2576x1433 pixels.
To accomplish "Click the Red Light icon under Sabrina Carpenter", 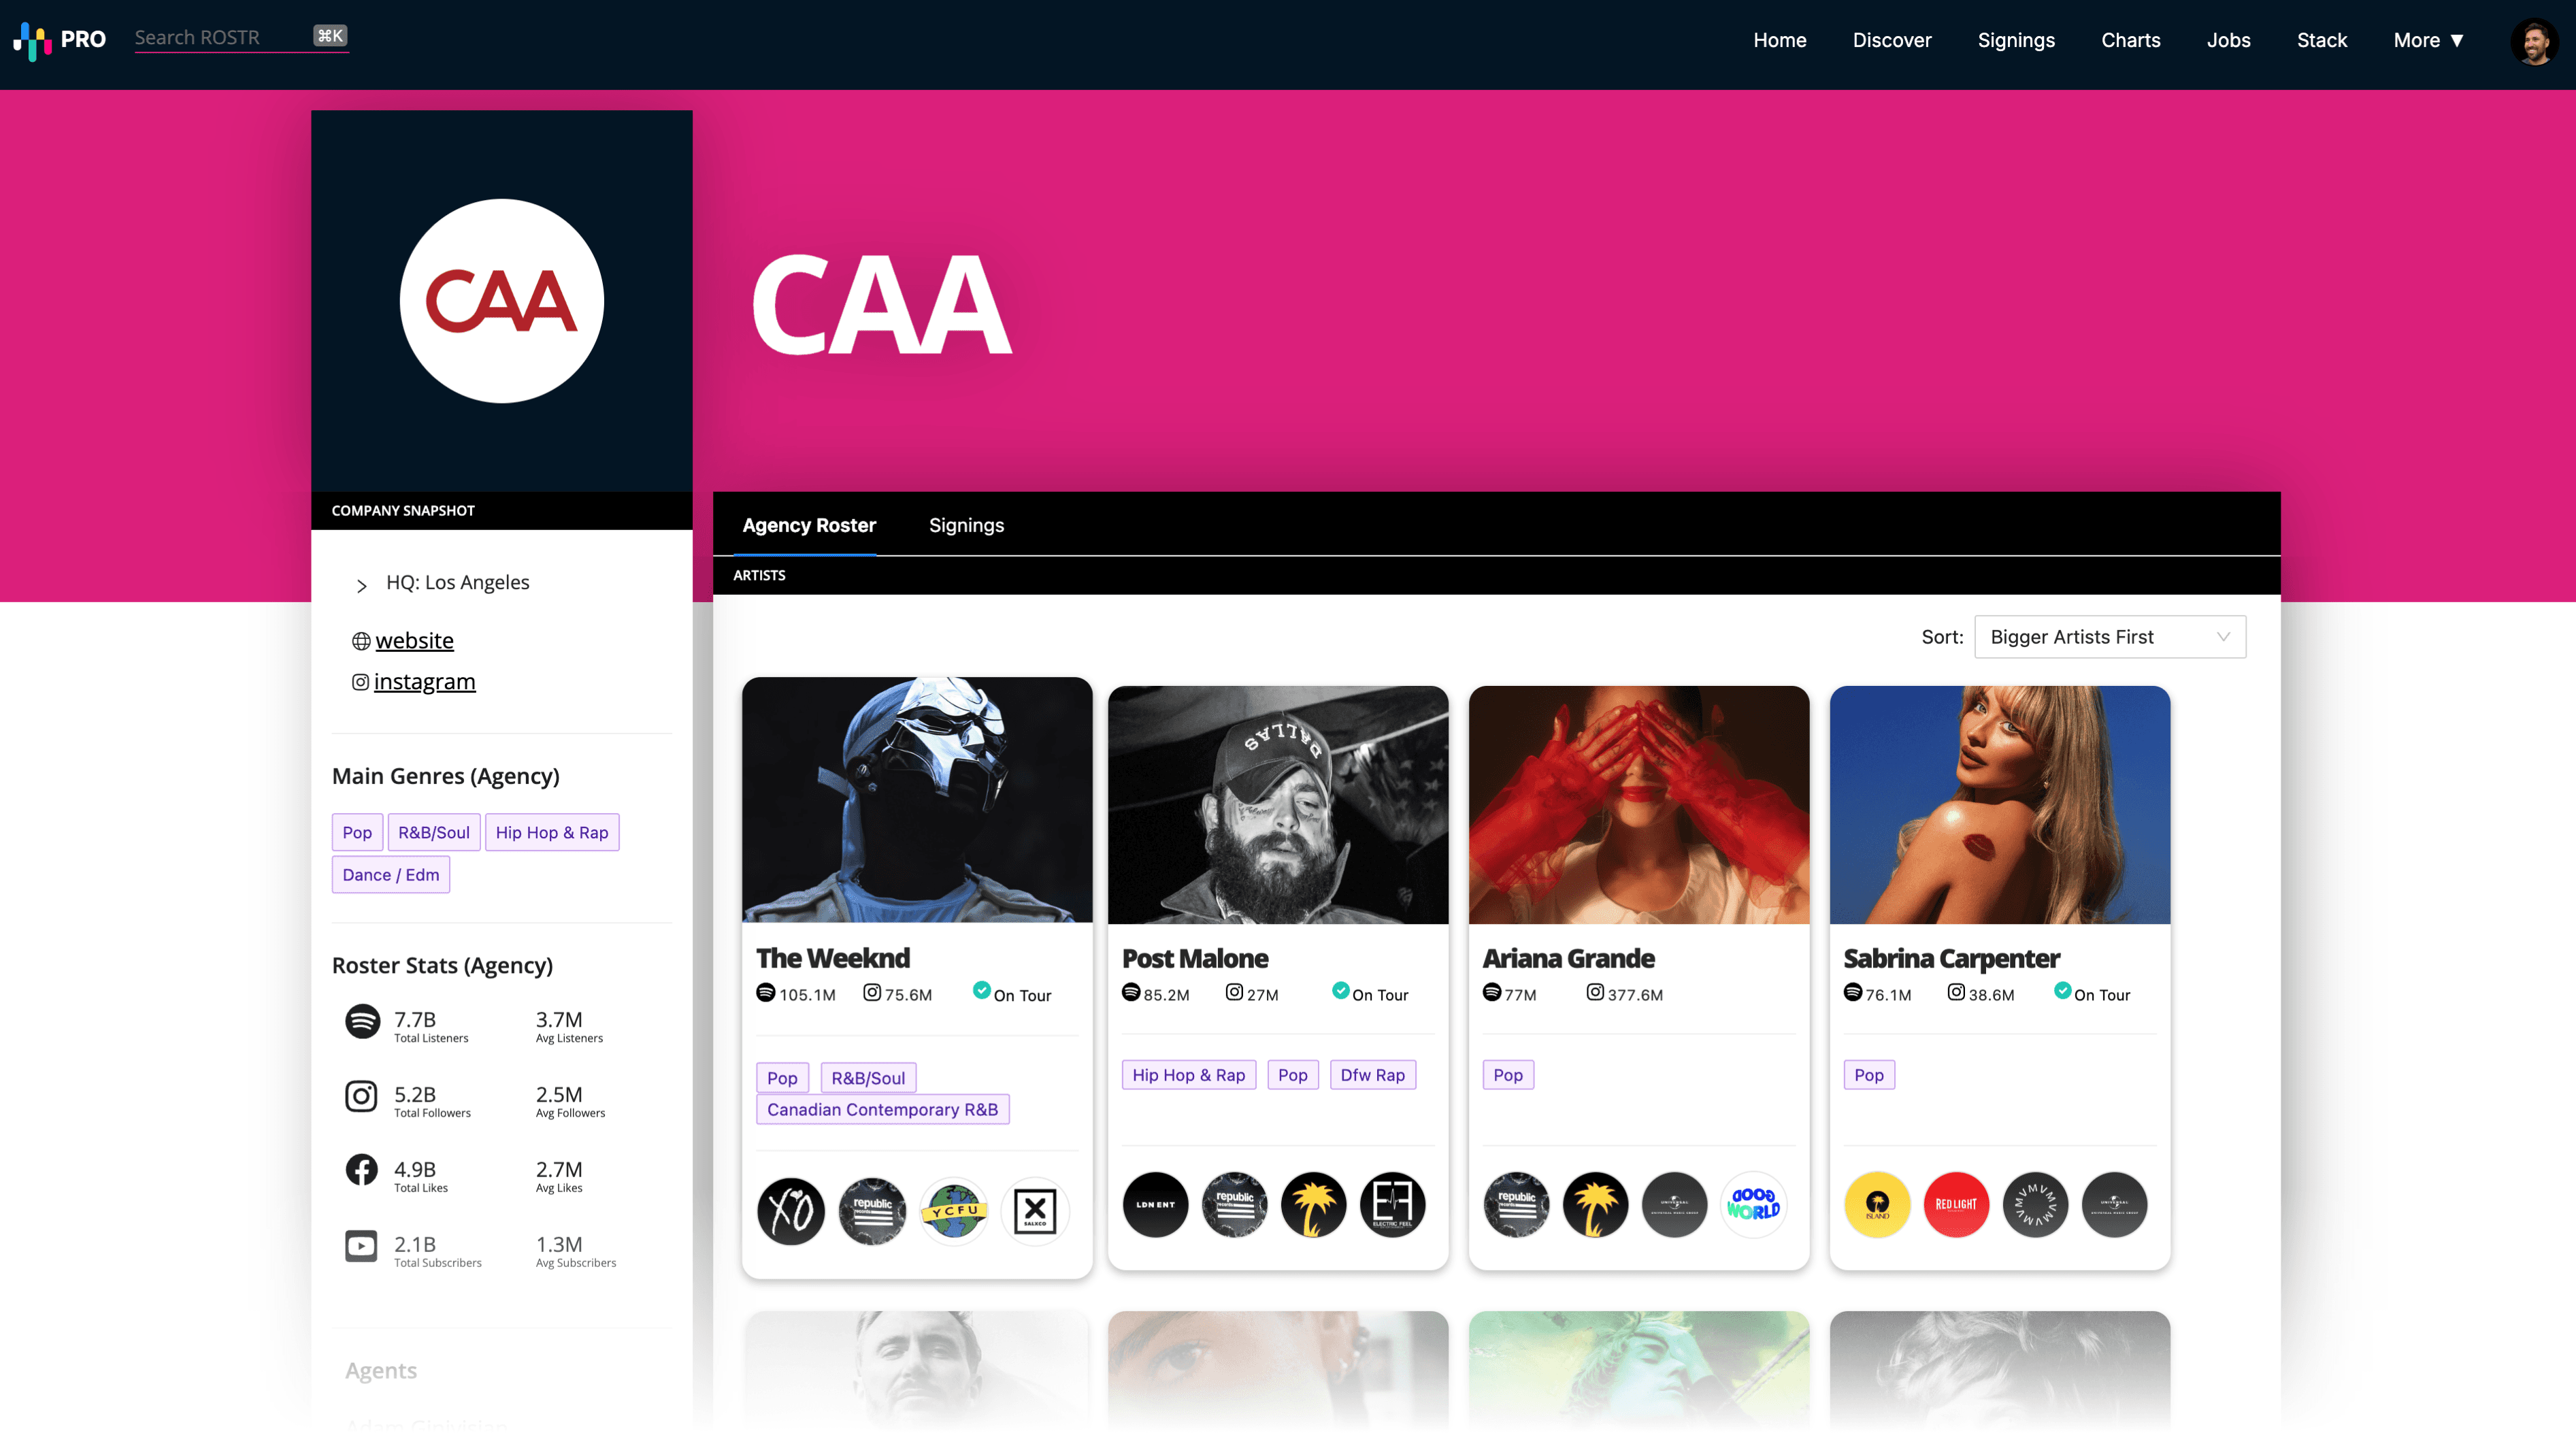I will click(x=1956, y=1204).
